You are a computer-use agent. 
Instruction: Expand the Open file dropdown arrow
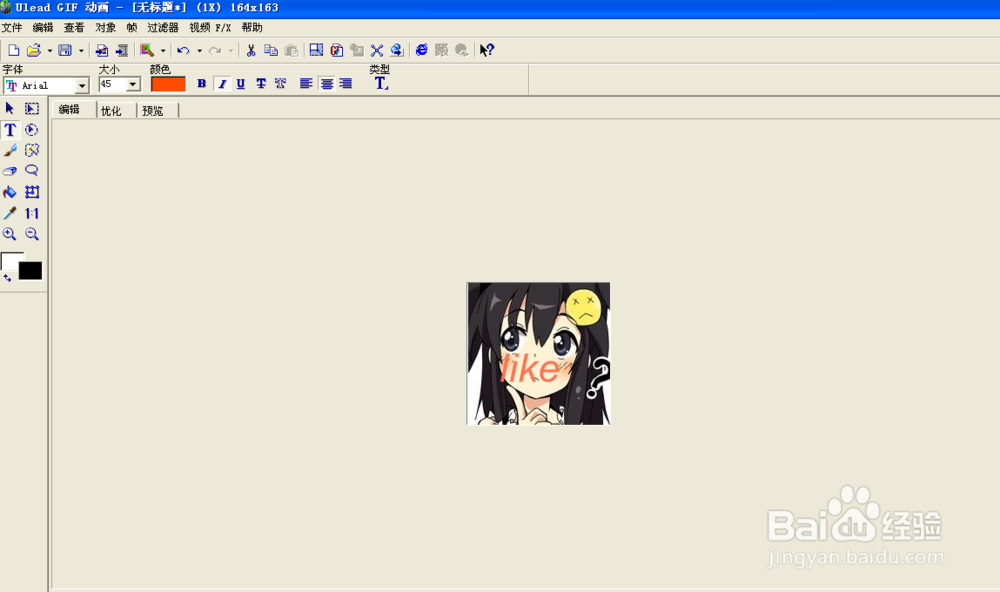tap(50, 50)
